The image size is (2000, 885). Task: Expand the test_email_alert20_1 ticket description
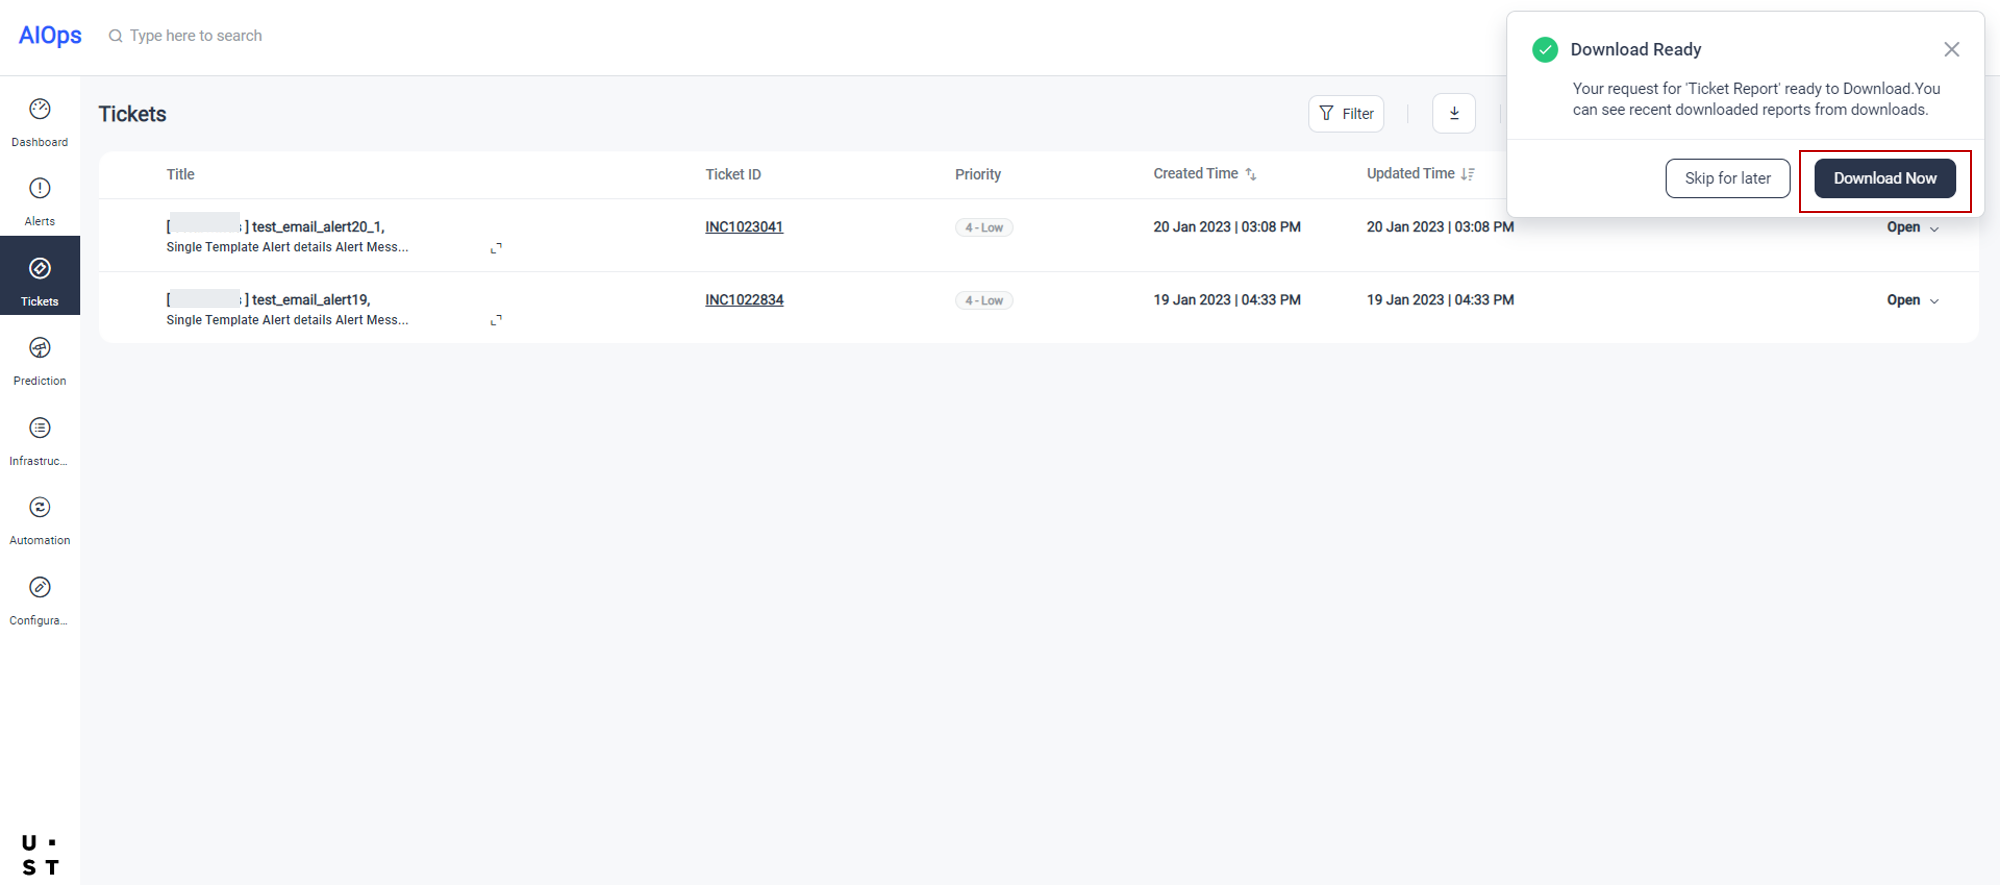click(x=496, y=248)
